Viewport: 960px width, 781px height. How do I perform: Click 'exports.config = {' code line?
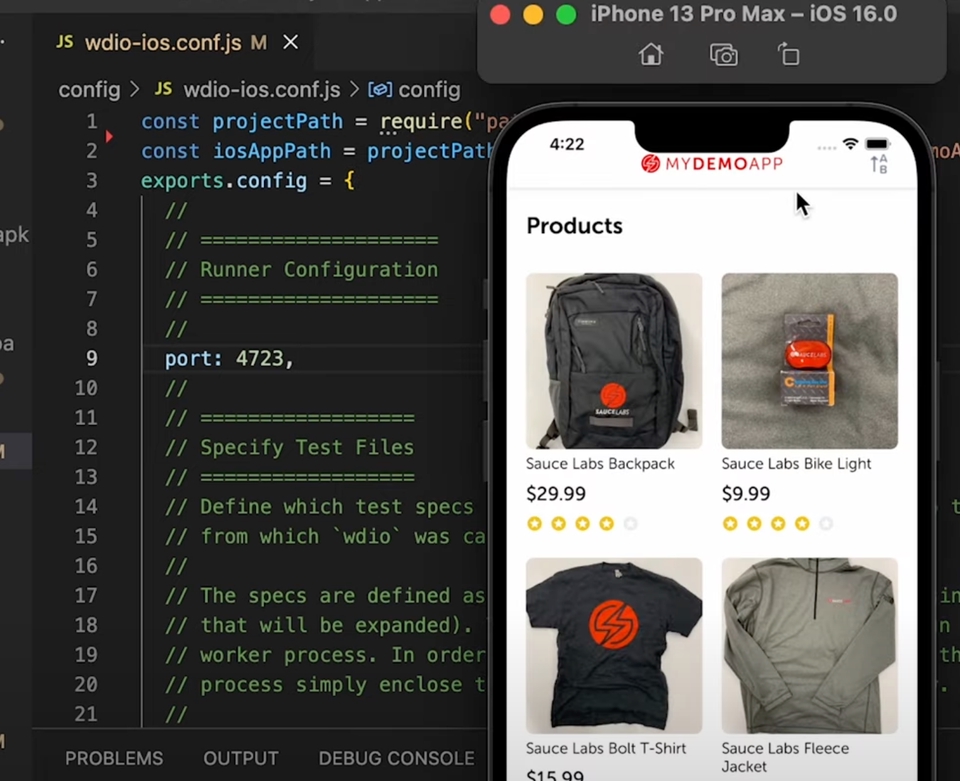(x=248, y=181)
